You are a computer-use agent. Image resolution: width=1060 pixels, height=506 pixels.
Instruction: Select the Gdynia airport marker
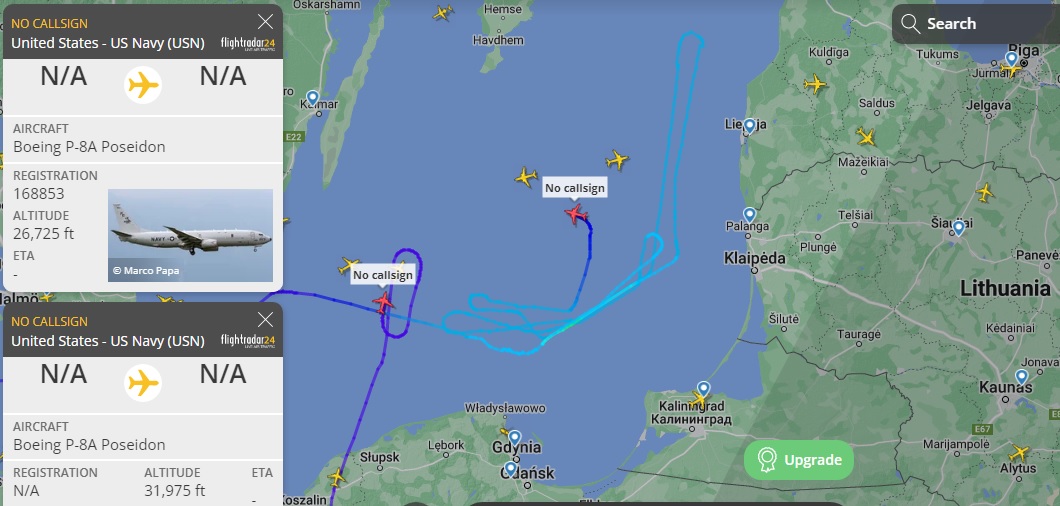(x=514, y=438)
